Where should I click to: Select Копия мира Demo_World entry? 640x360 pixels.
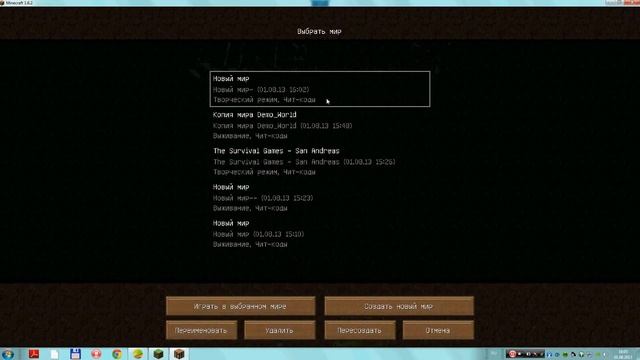[320, 125]
